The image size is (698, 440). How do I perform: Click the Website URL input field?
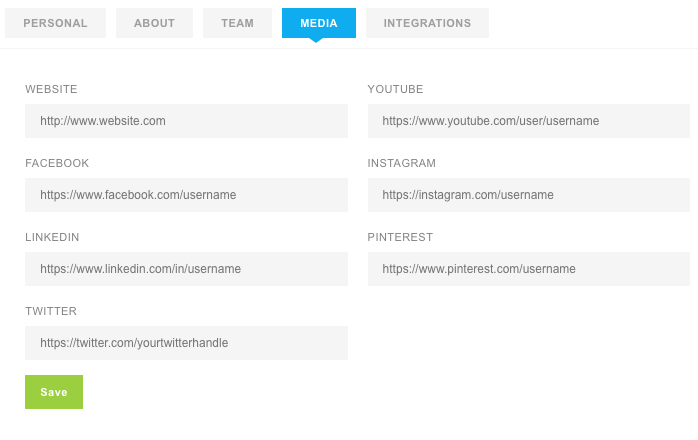pos(186,121)
